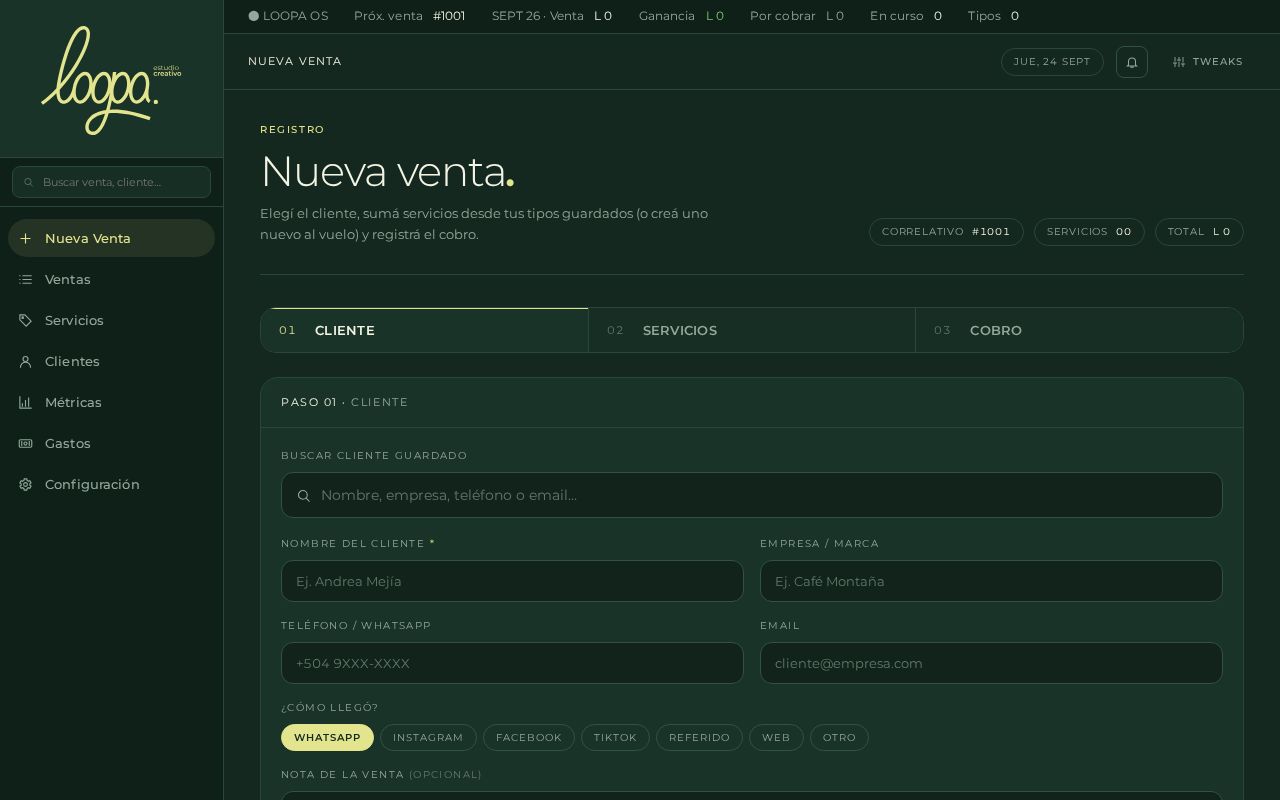Viewport: 1280px width, 800px height.
Task: Switch to the 02 Servicios step tab
Action: 752,330
